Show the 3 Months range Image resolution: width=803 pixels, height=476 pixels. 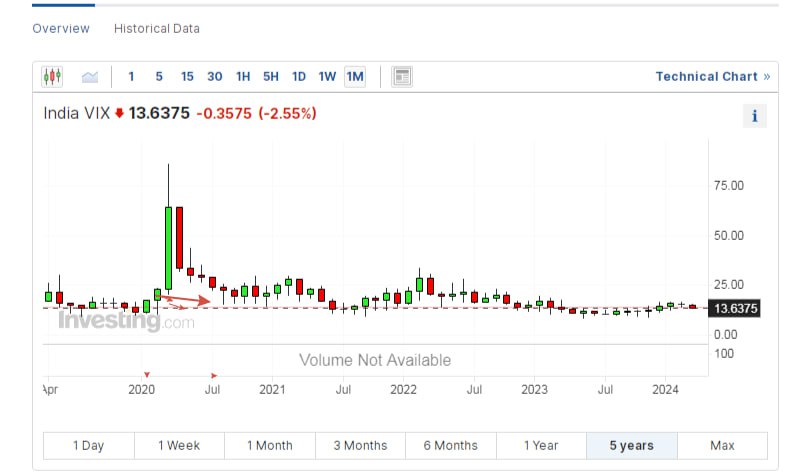pyautogui.click(x=361, y=446)
